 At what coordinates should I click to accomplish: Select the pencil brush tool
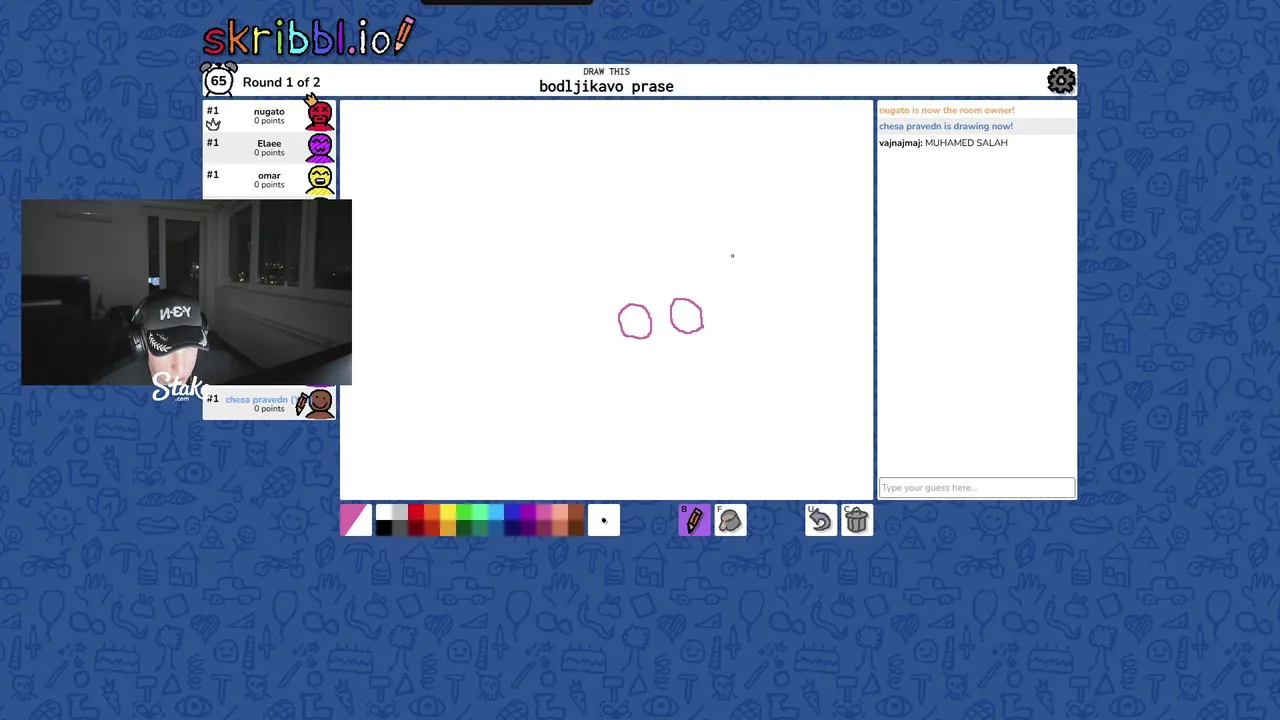click(694, 520)
